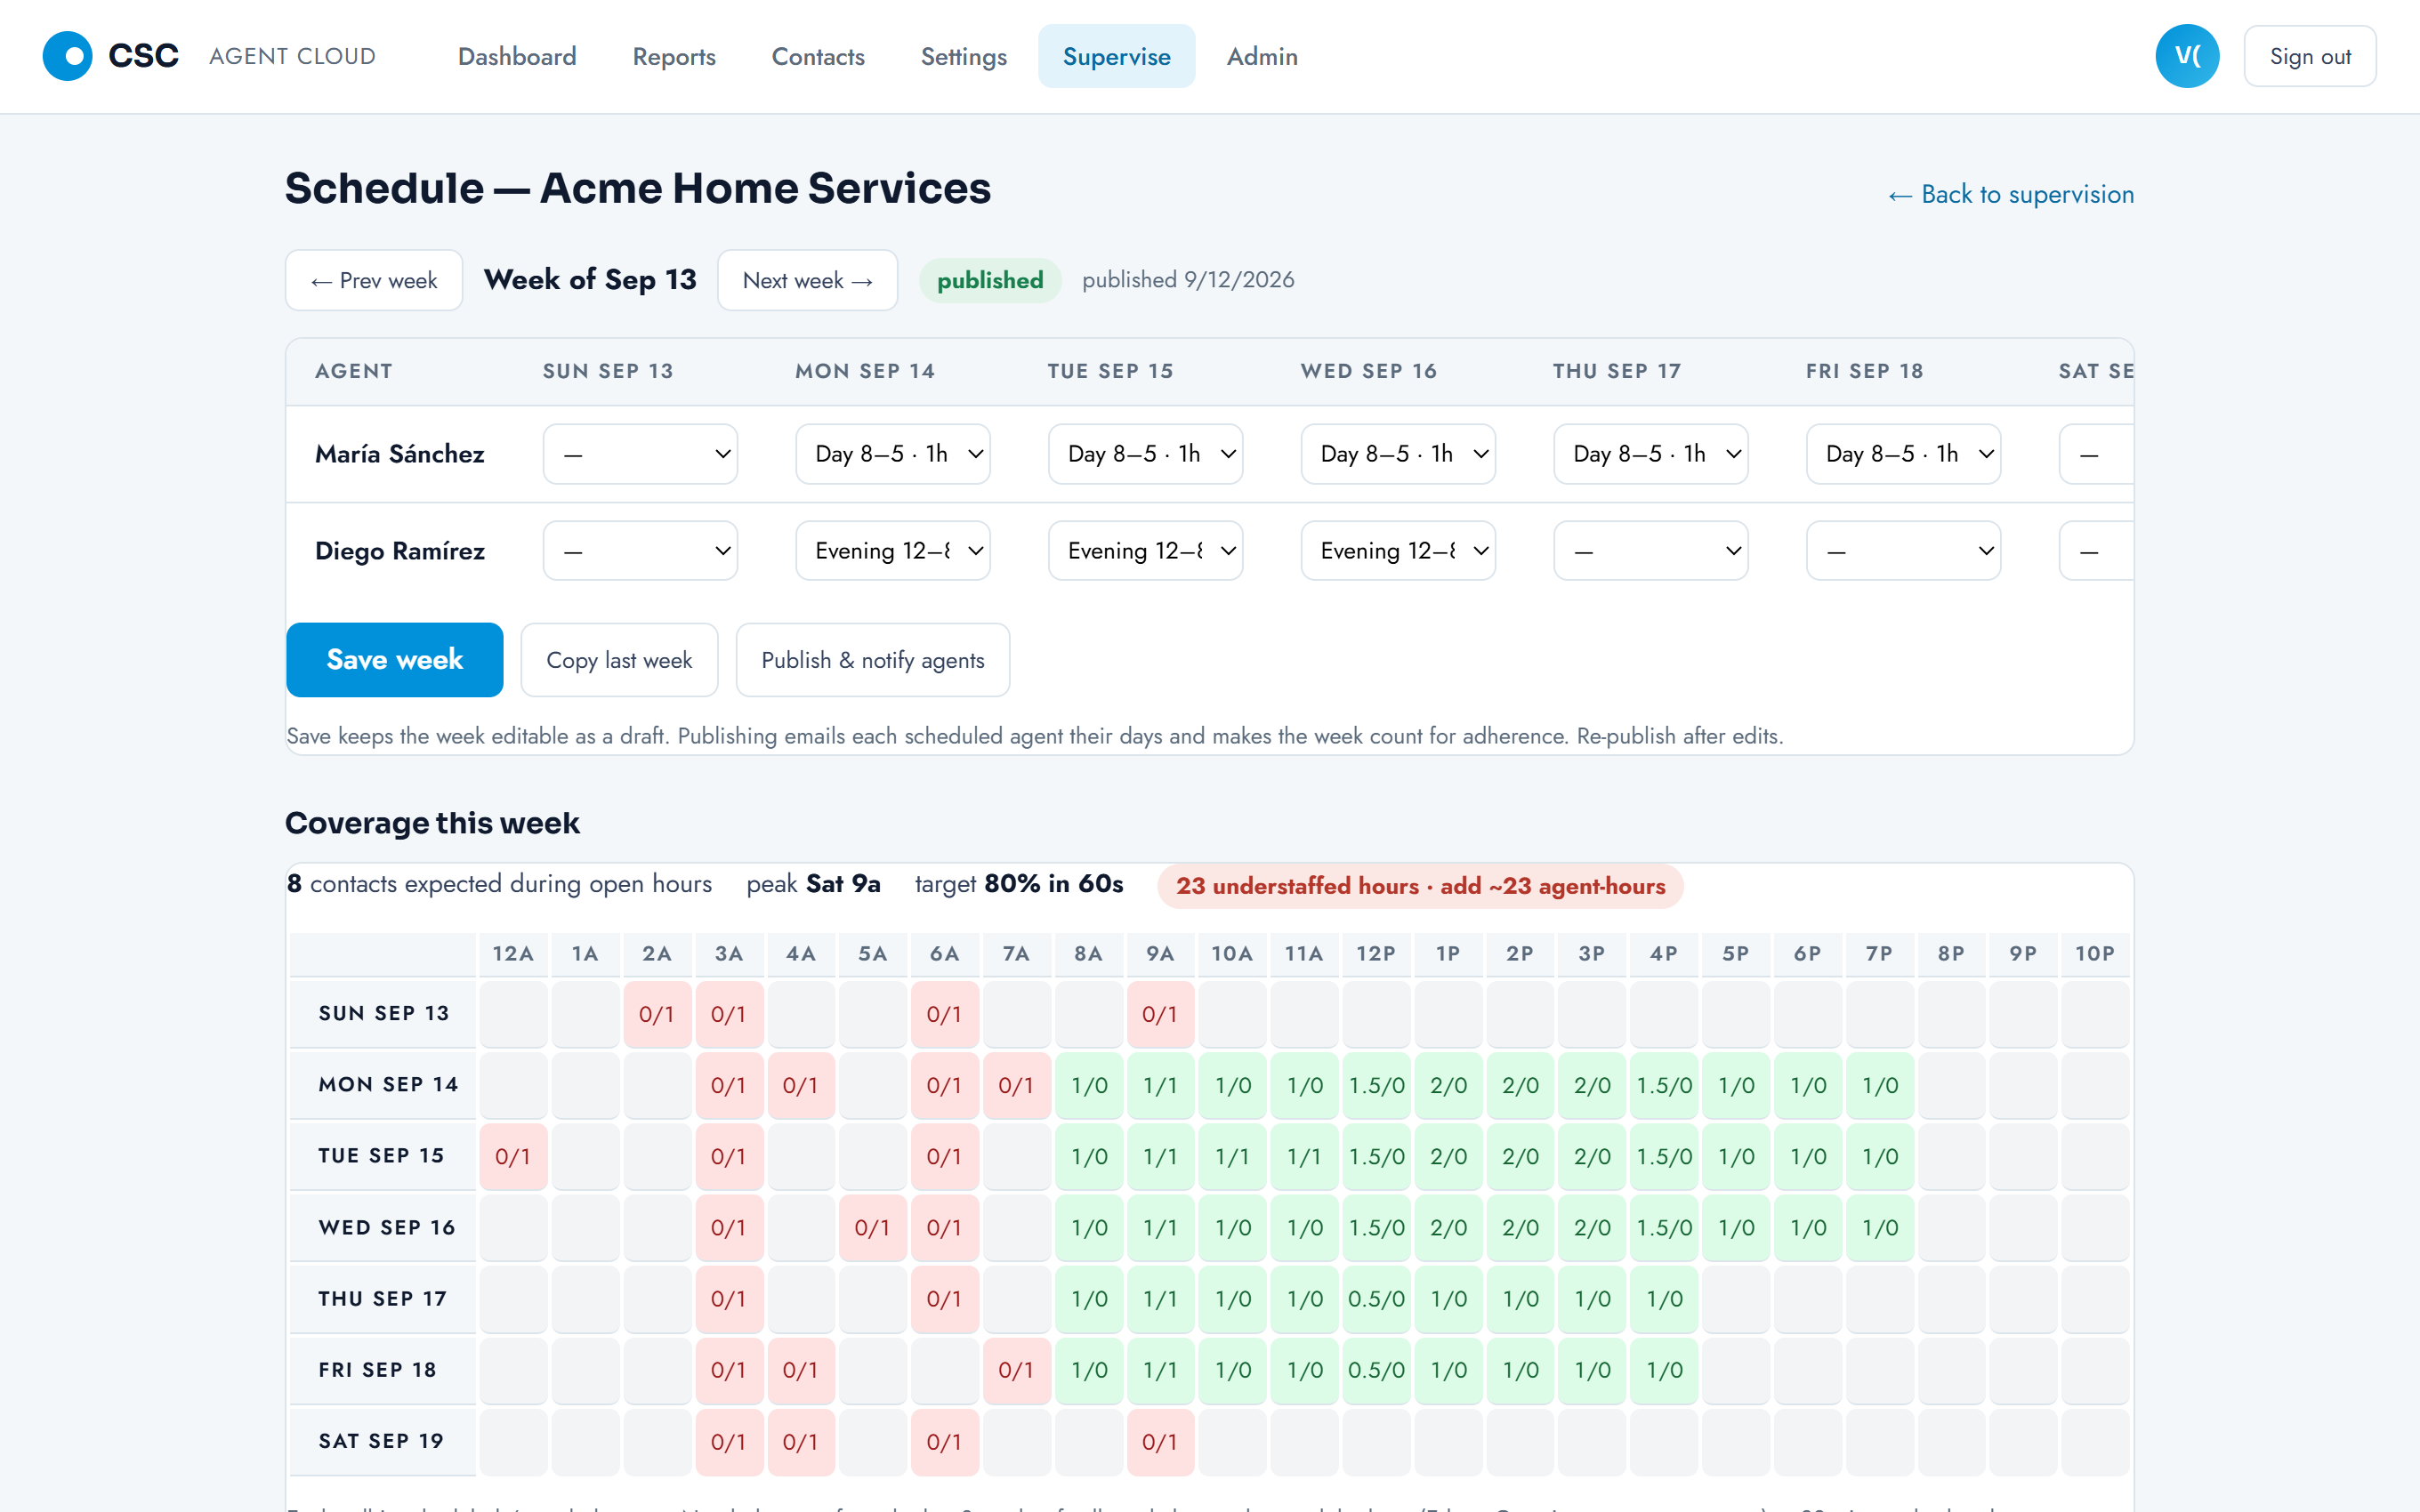Image resolution: width=2420 pixels, height=1512 pixels.
Task: Open Diego Ramírez's Thu Sep 17 shift dropdown
Action: [1651, 551]
